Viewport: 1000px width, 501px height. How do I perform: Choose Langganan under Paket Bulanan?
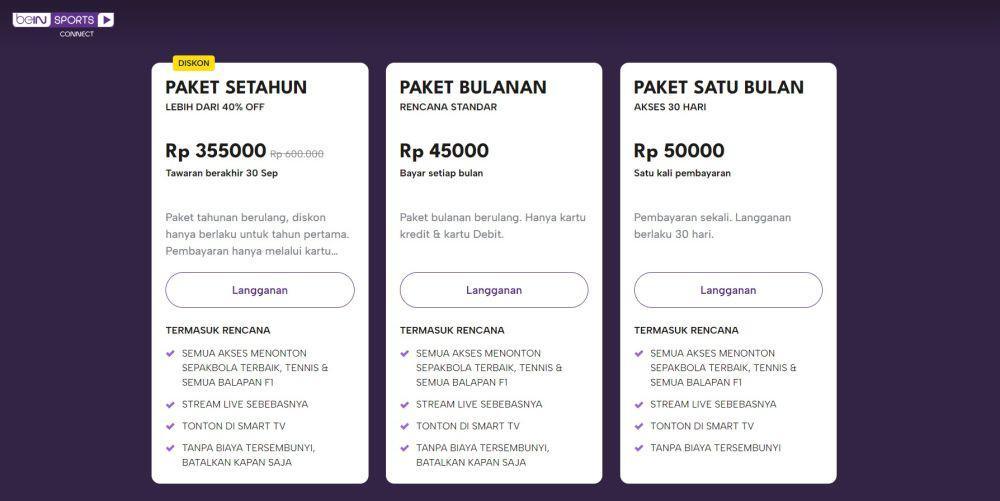494,290
